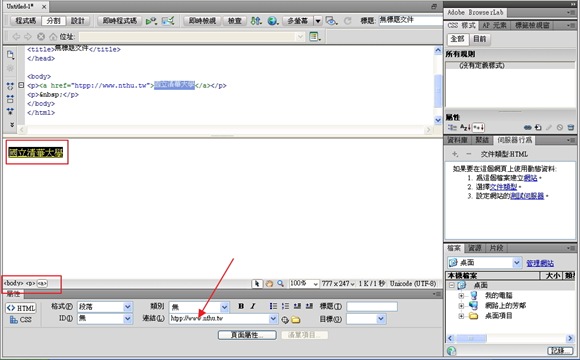
Task: Expand the 我的電腦 tree node
Action: [461, 296]
